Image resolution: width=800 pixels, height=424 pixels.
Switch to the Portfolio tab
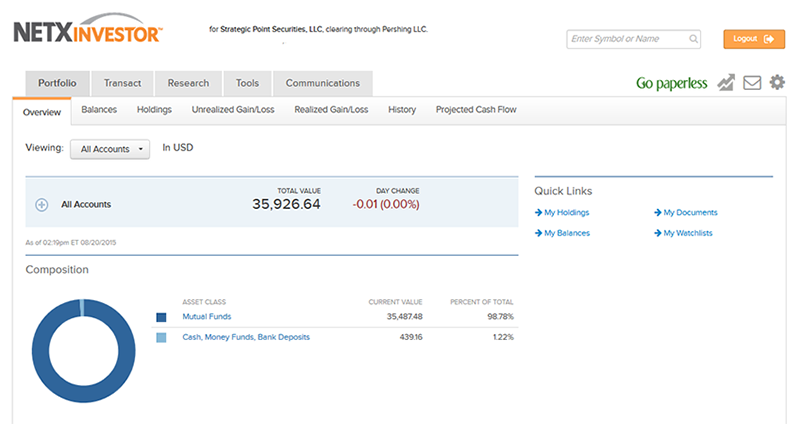57,83
